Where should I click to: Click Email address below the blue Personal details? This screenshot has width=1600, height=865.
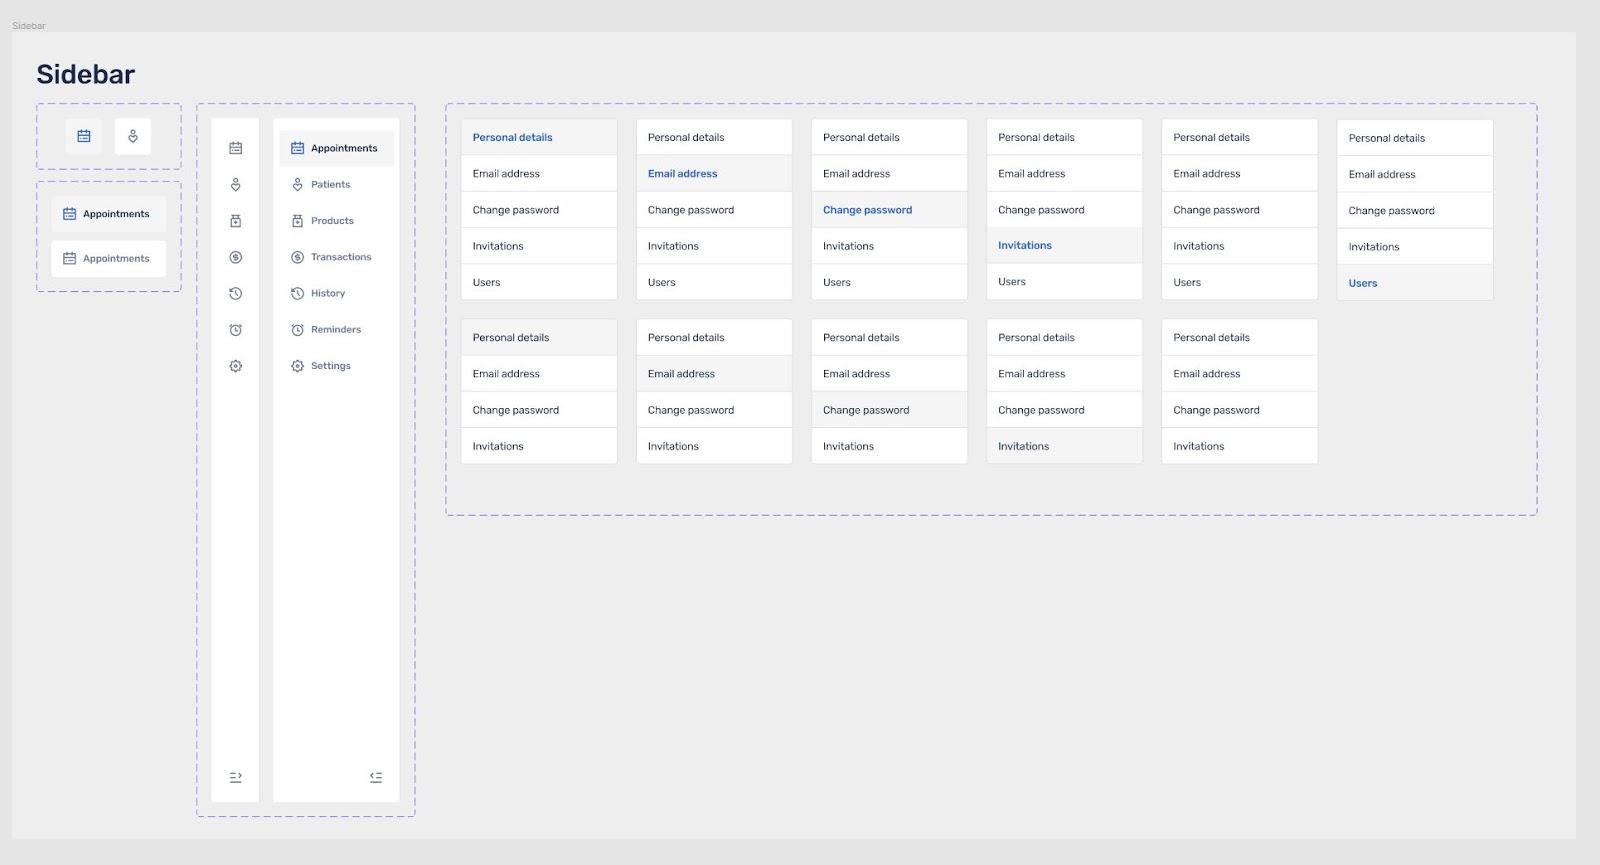pyautogui.click(x=539, y=173)
